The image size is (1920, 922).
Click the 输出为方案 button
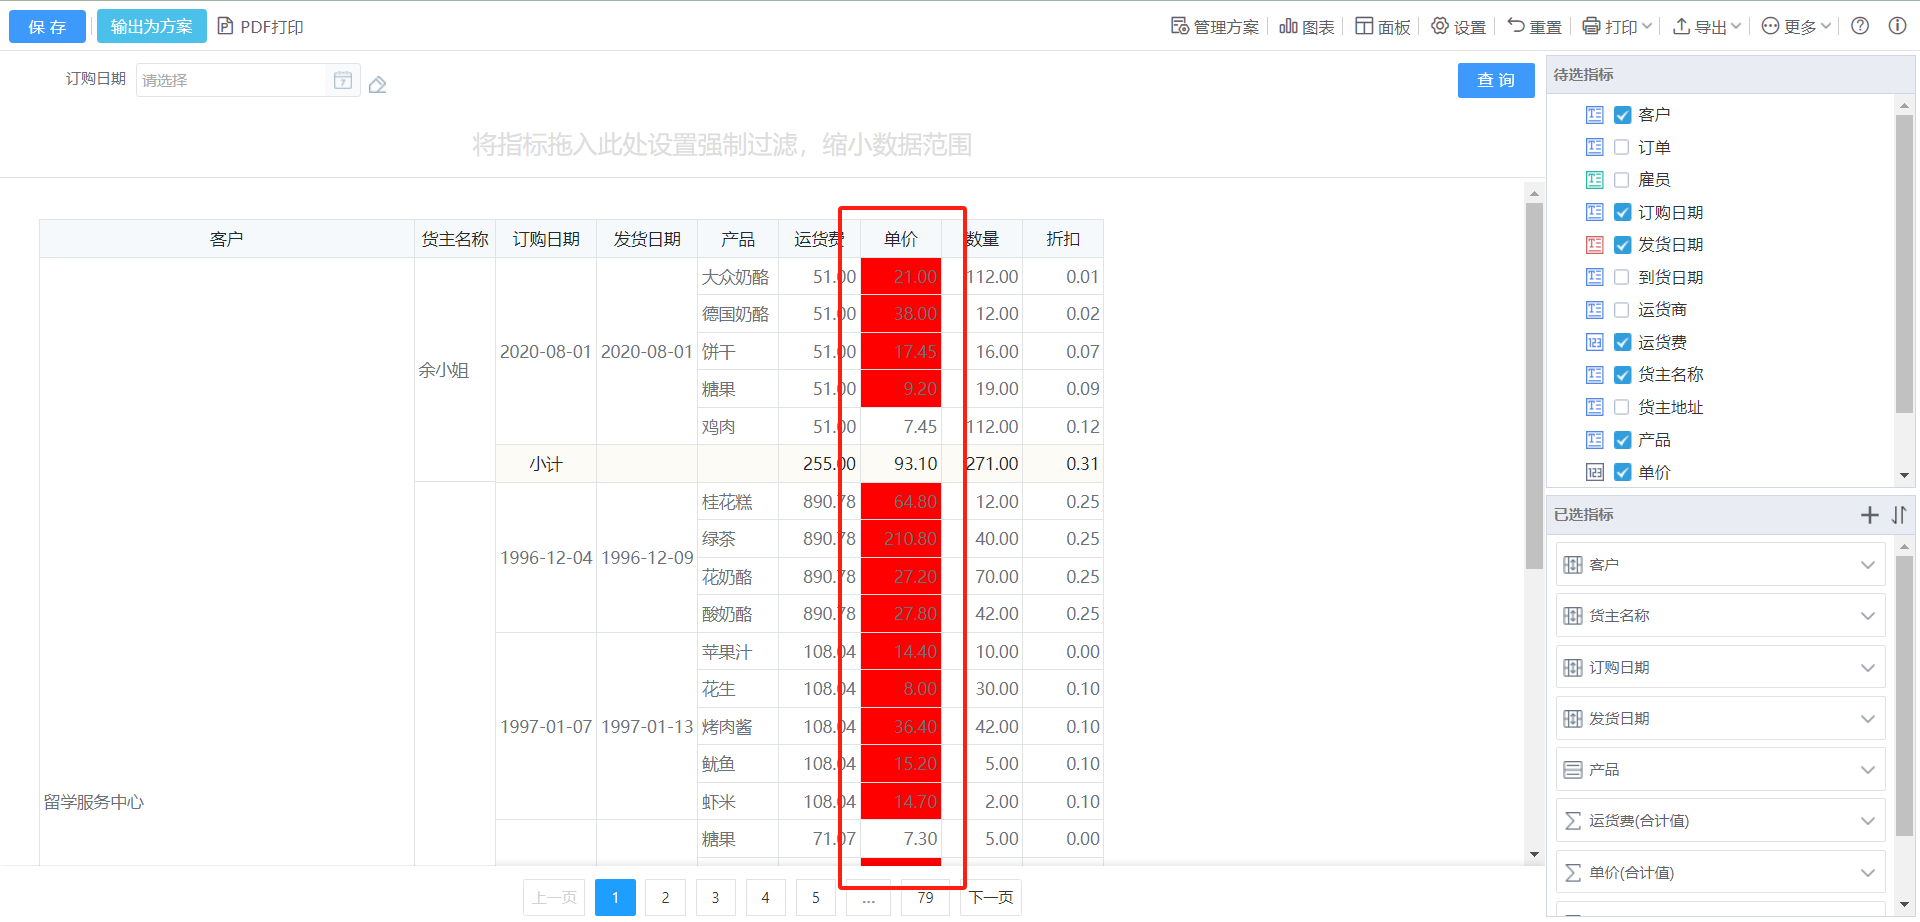pyautogui.click(x=151, y=27)
